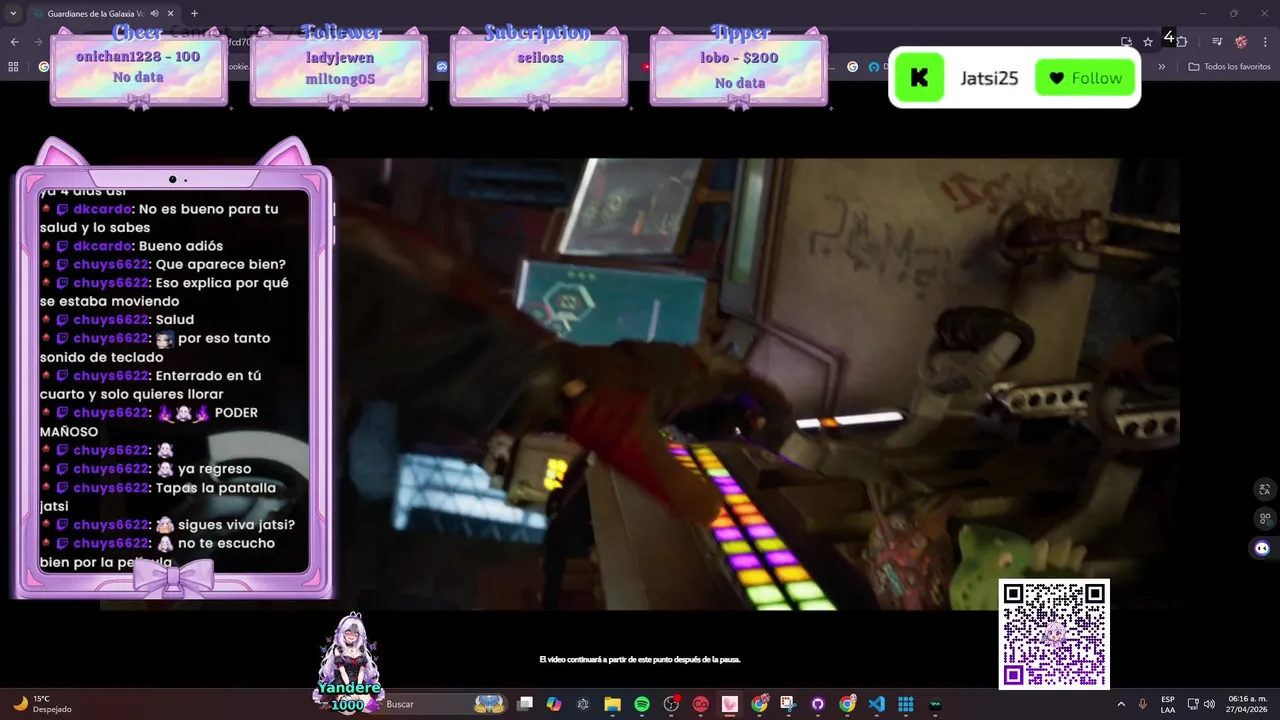Click the chat message 'Tapas la pantalla jatsi'
1280x720 pixels.
158,497
